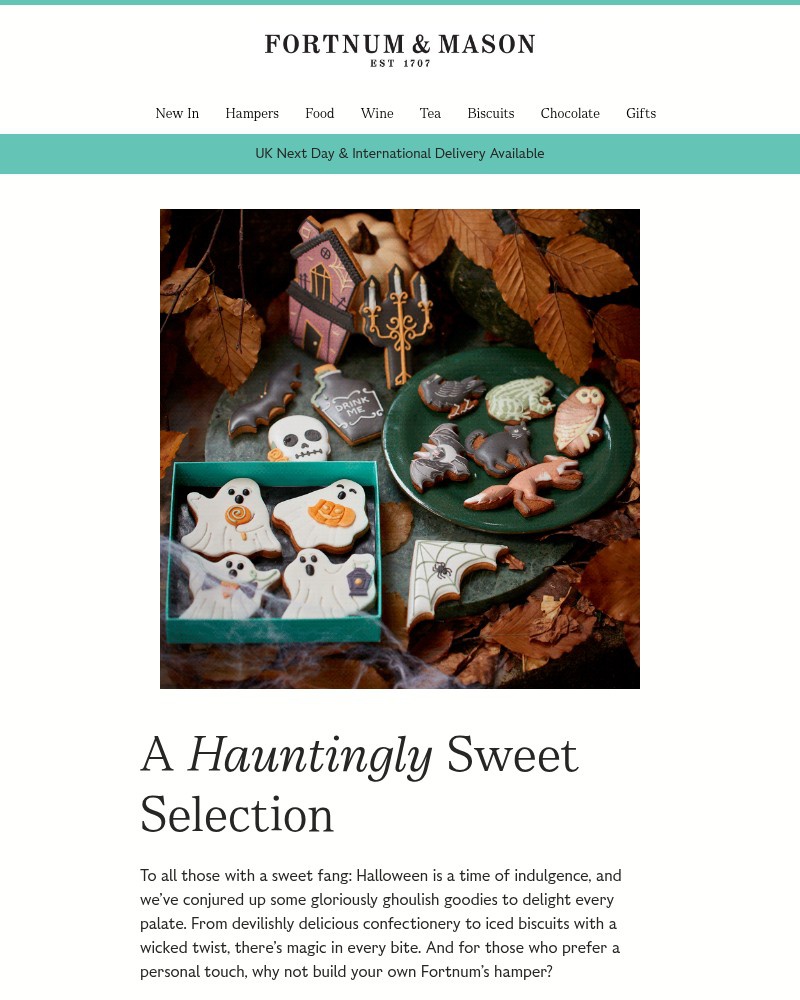Click the 'Drink Me' bottle biscuit
The image size is (800, 1000).
click(348, 404)
